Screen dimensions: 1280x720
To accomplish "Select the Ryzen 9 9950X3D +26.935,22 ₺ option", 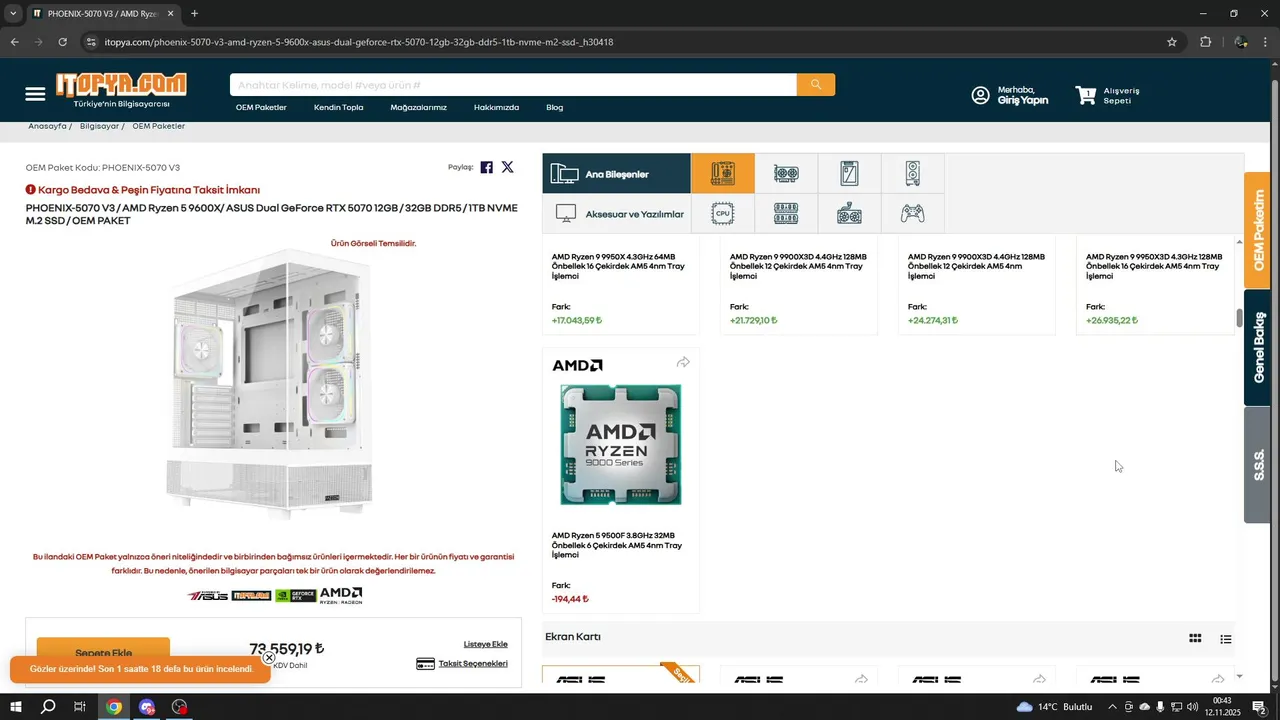I will pos(1155,286).
